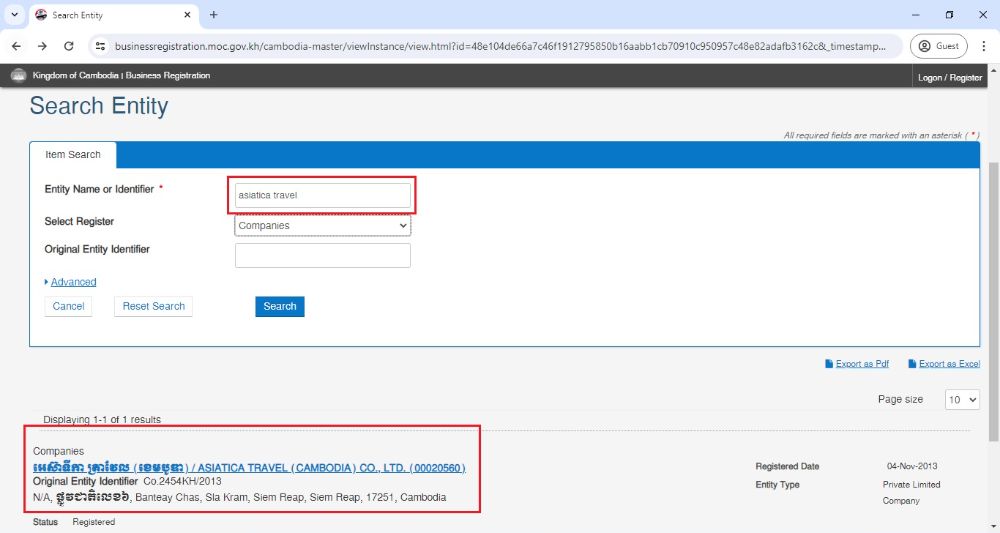The image size is (1000, 533).
Task: Click the page vertical scrollbar
Action: pyautogui.click(x=994, y=300)
